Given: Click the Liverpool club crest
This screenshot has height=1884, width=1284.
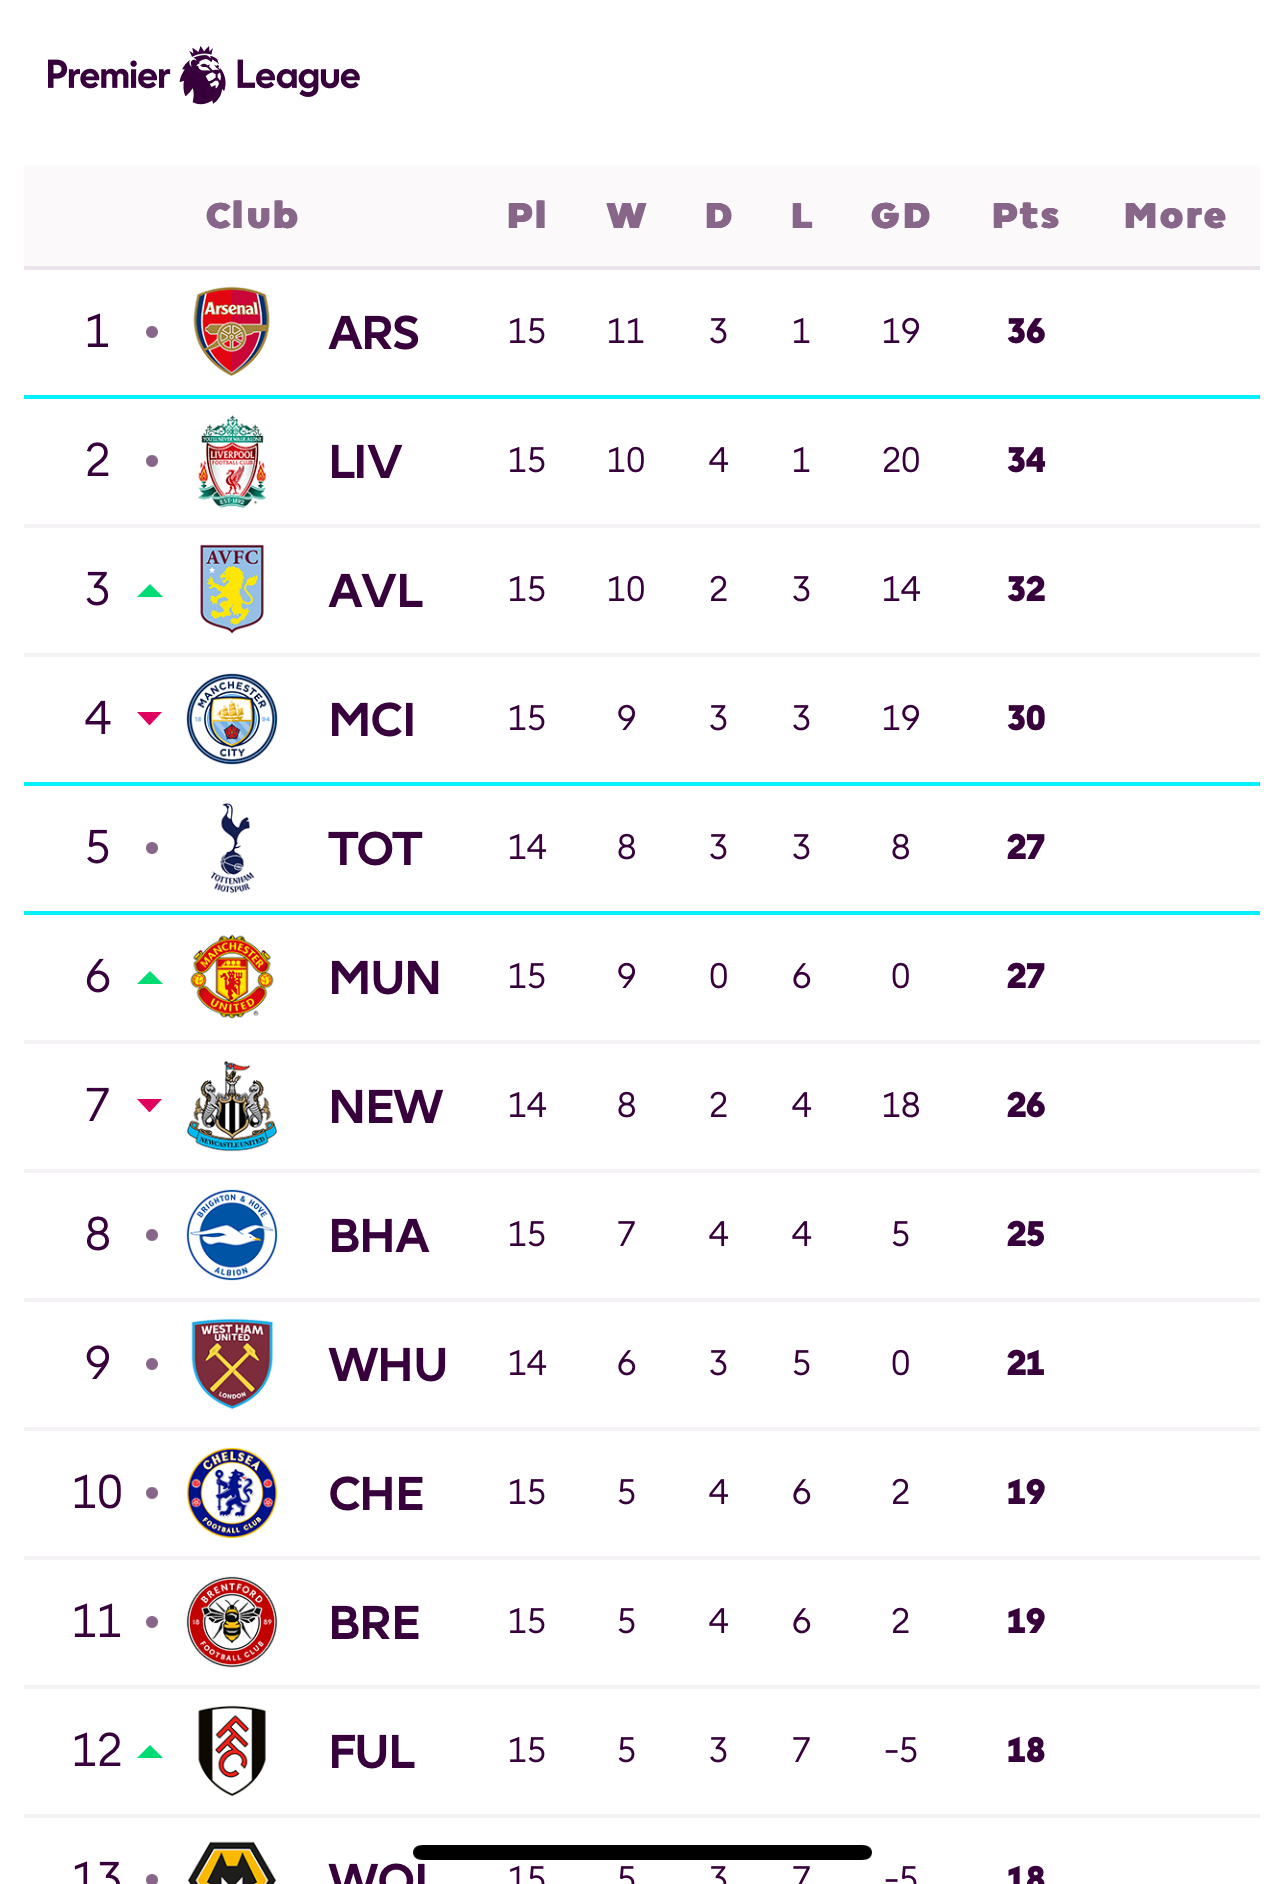Looking at the screenshot, I should click(230, 461).
